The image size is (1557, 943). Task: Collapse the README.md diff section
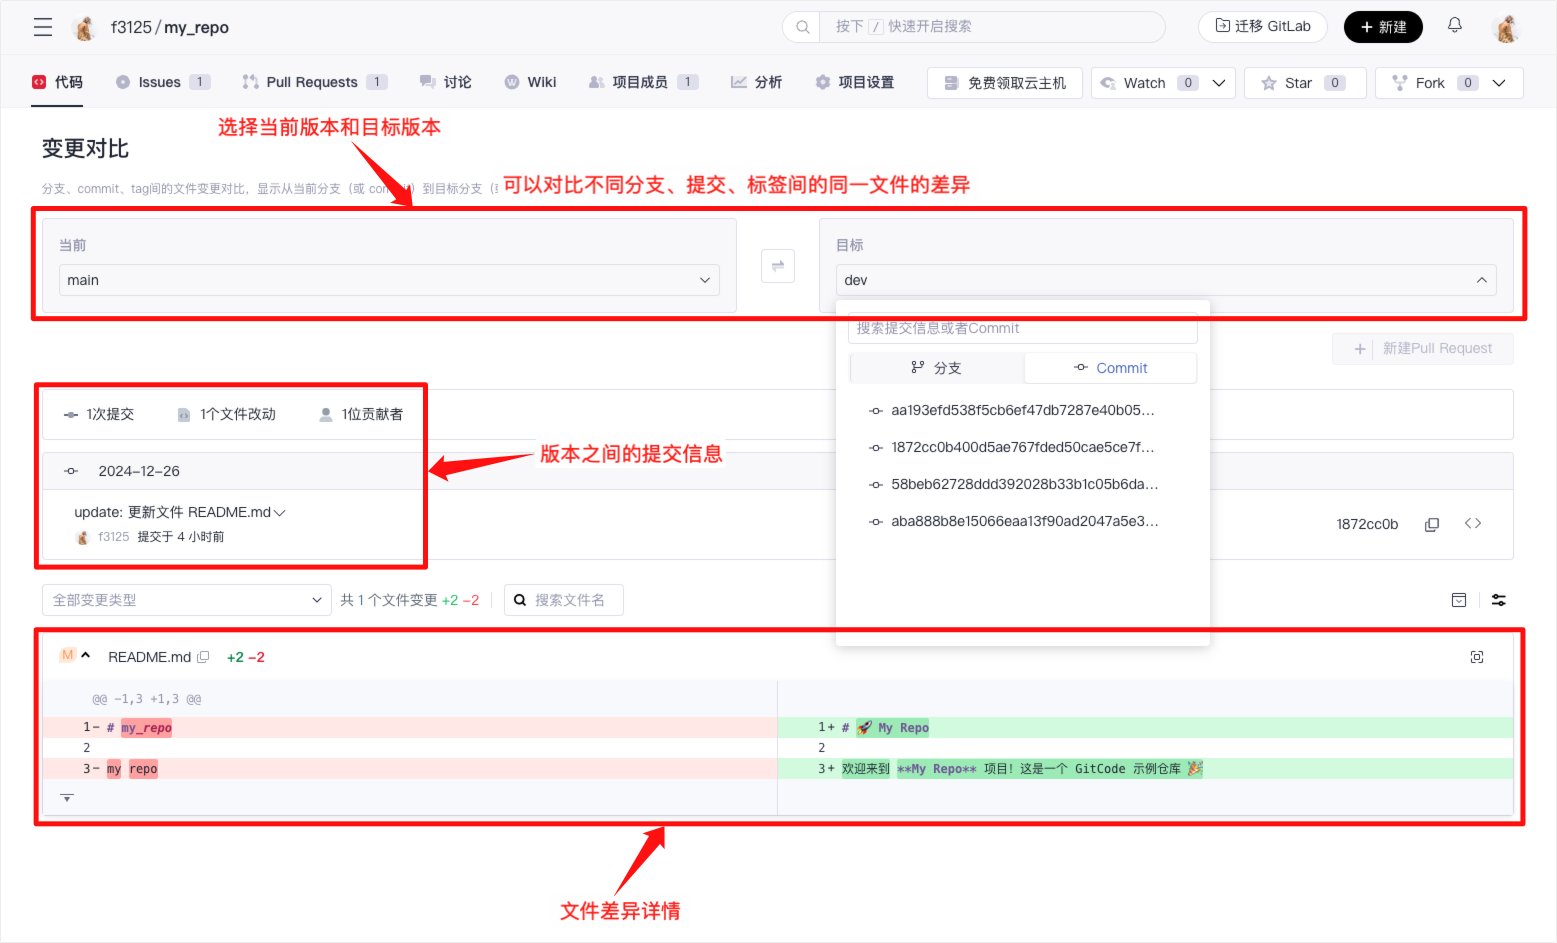86,656
